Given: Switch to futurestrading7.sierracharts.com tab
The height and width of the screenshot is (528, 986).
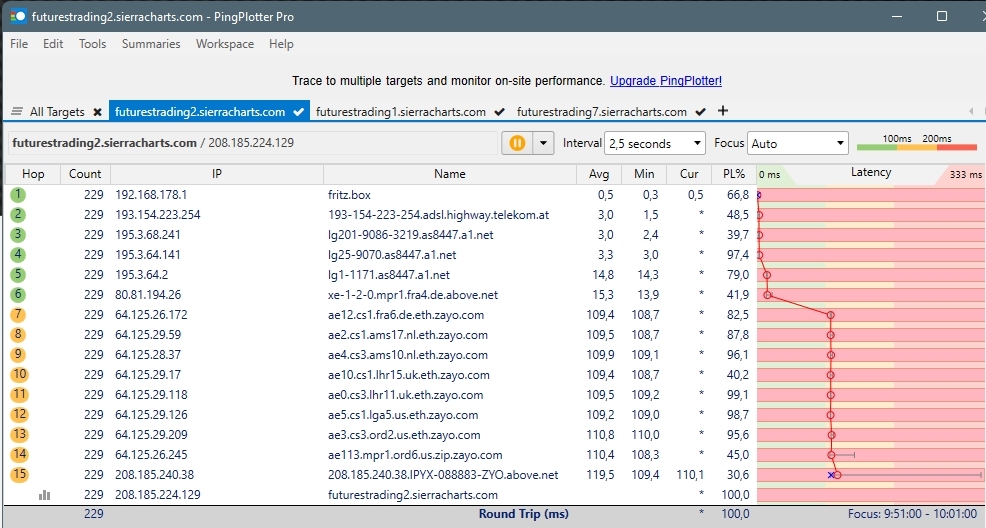Looking at the screenshot, I should point(602,112).
